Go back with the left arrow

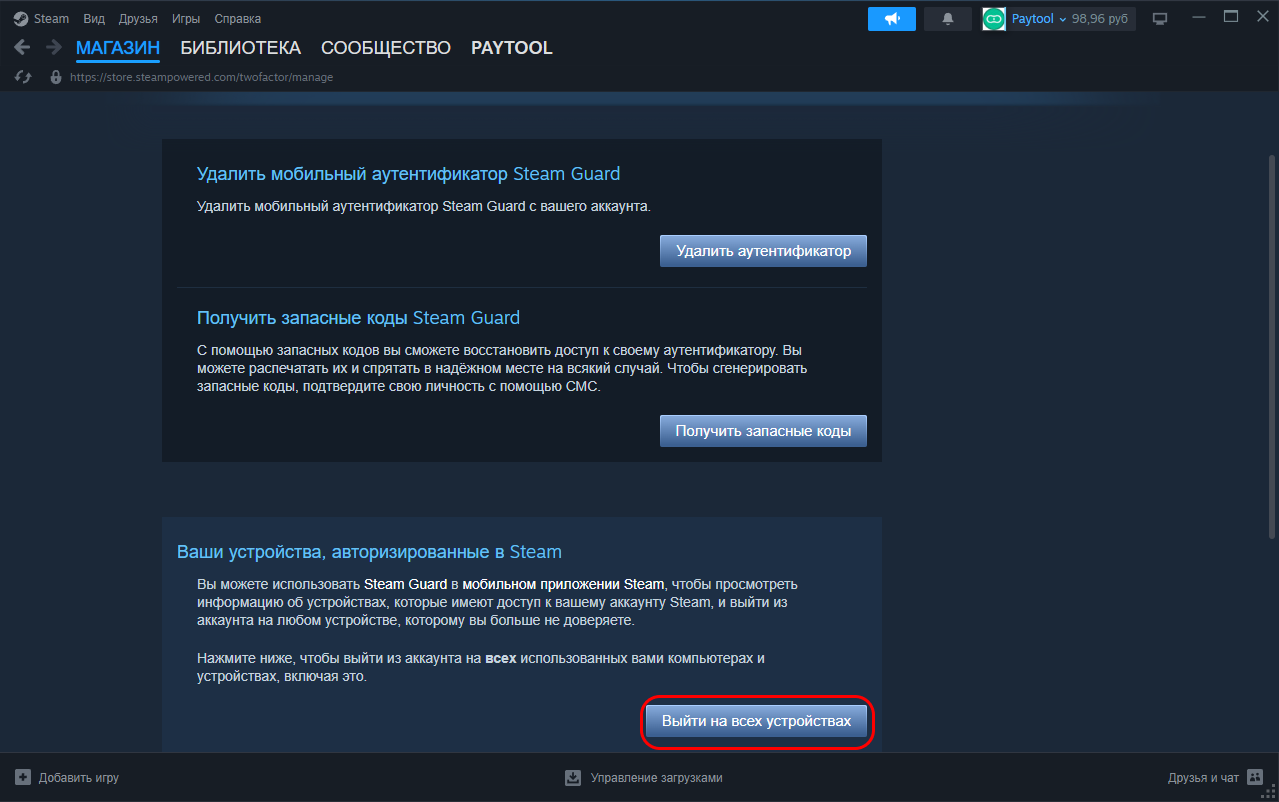22,47
